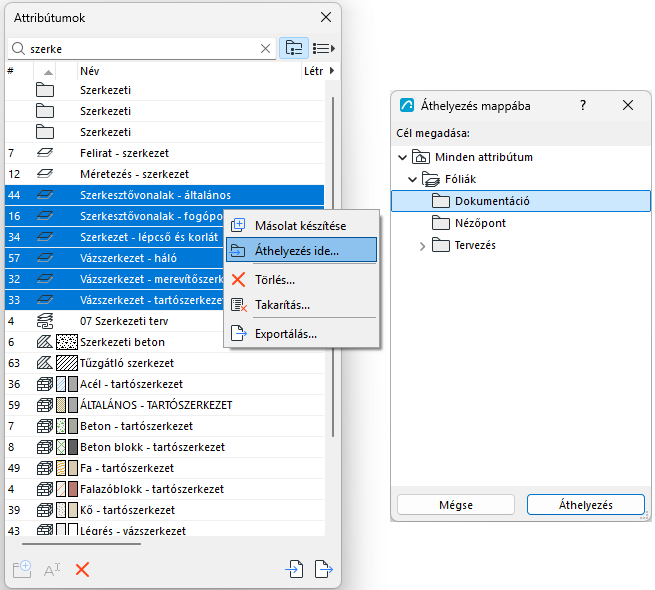655x590 pixels.
Task: Collapse the Minden attribútum tree node
Action: coord(402,158)
